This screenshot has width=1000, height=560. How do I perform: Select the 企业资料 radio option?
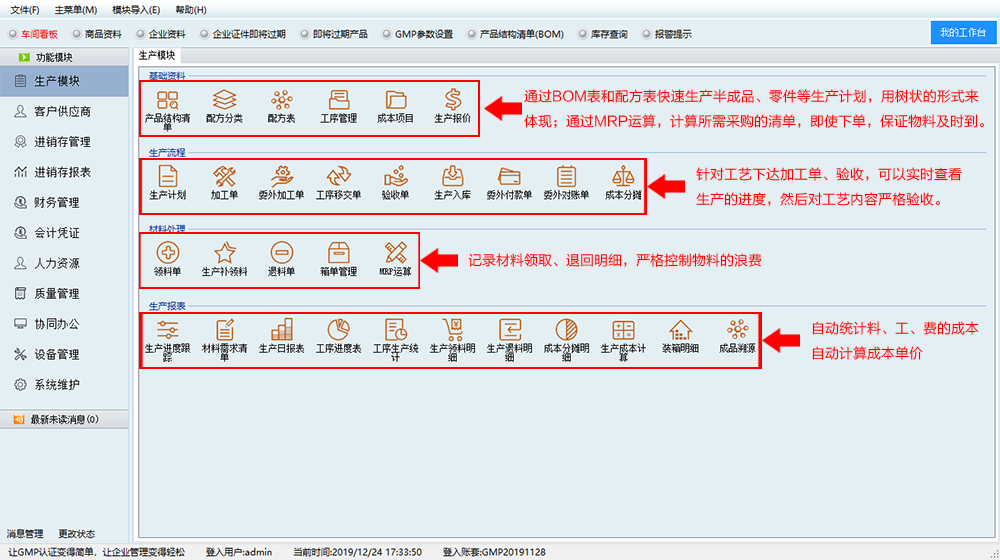(x=140, y=34)
